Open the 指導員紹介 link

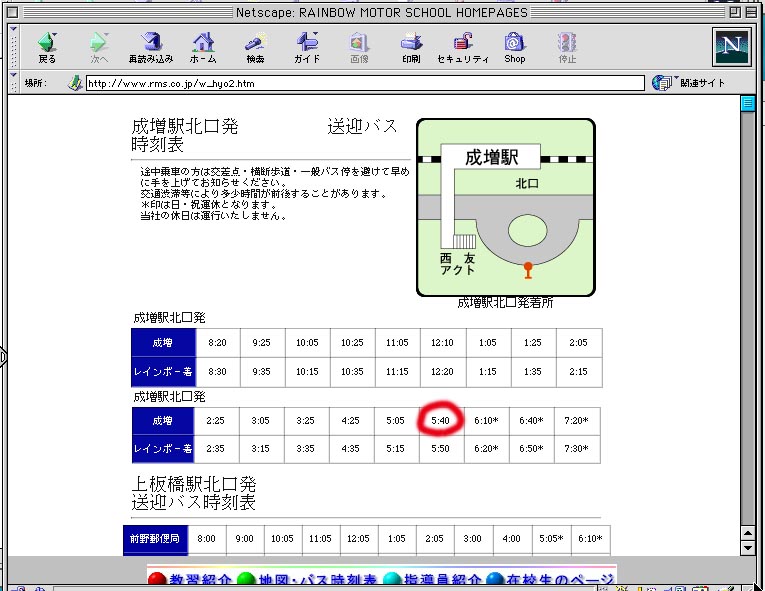433,580
